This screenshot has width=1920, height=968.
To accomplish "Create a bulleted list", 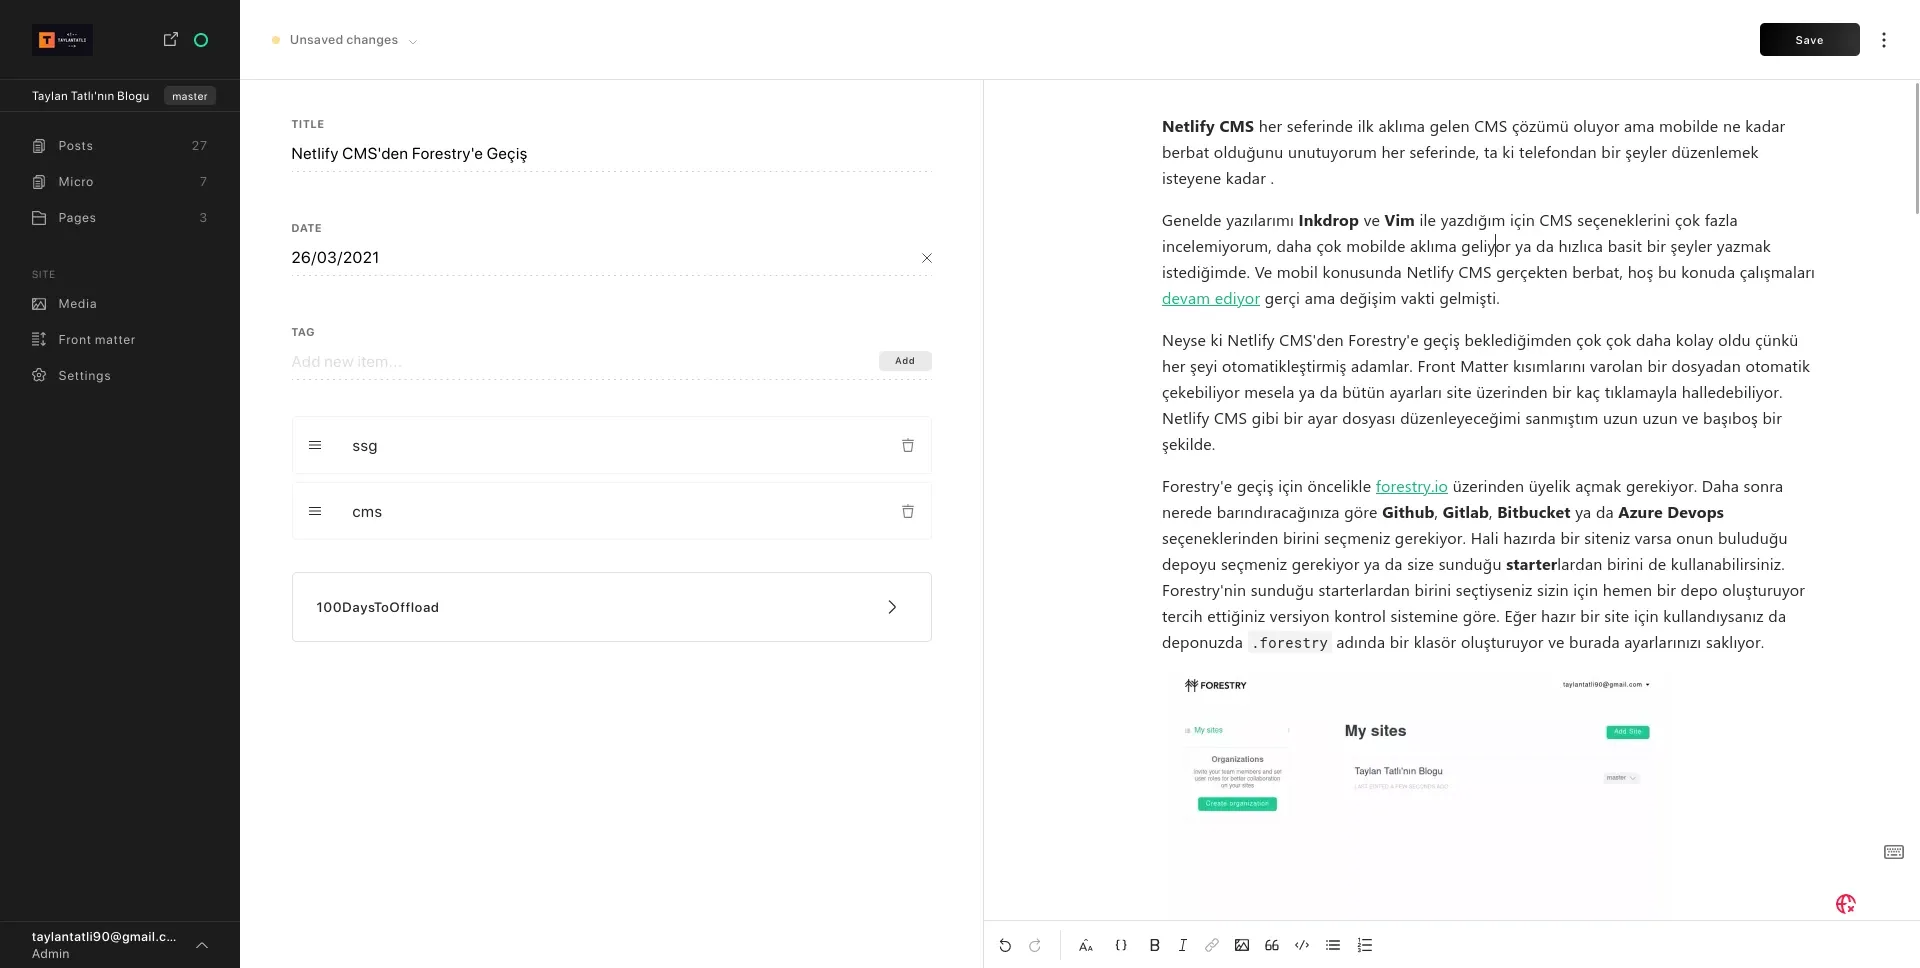I will (1333, 945).
